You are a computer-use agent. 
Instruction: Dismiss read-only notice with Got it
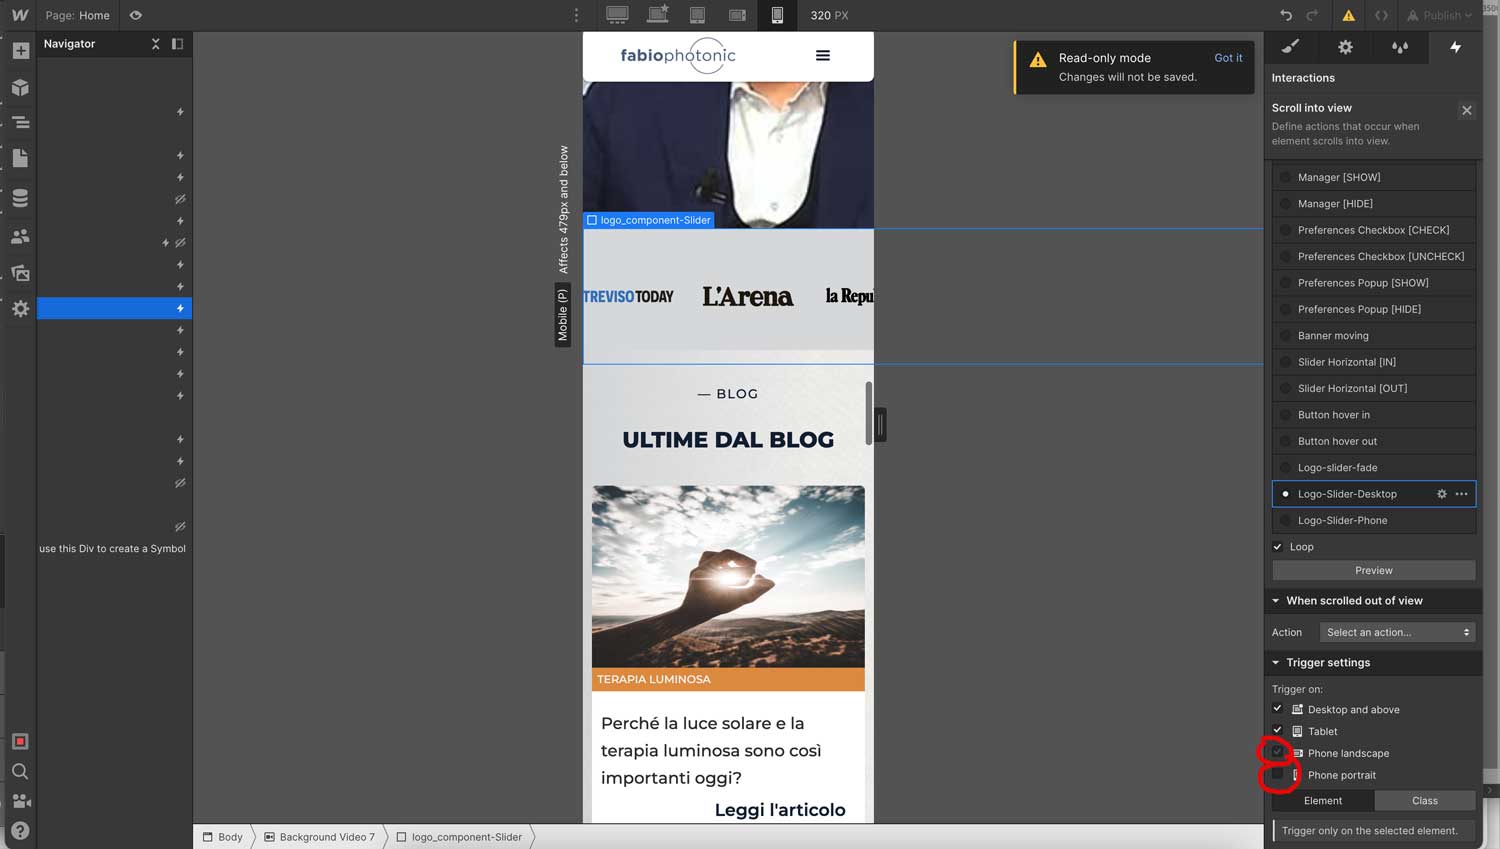coord(1228,57)
